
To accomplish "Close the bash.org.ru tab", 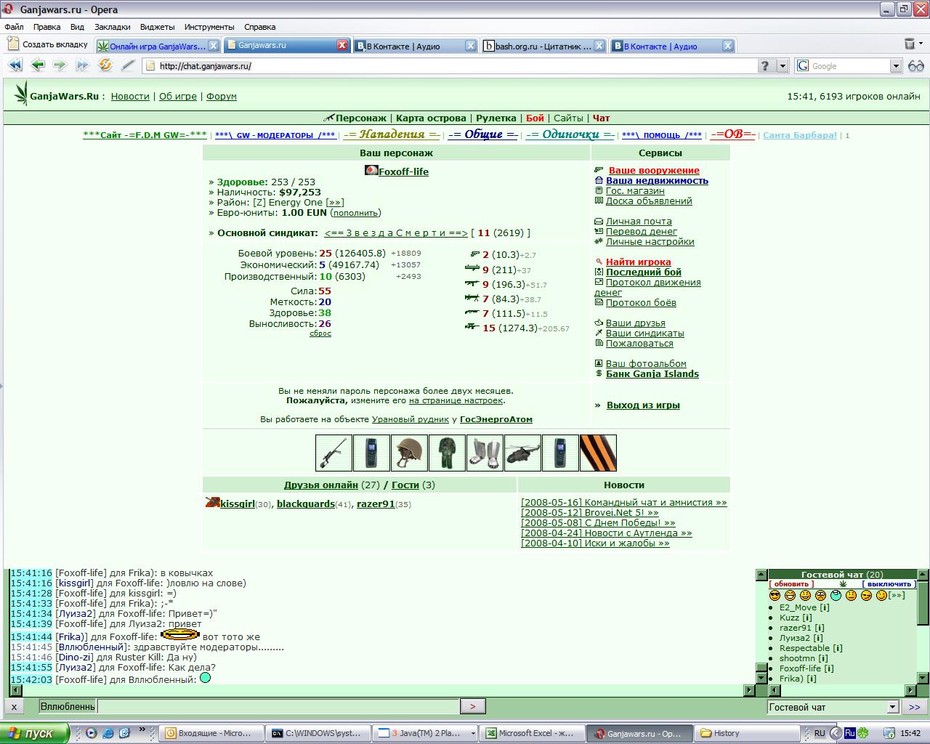I will pyautogui.click(x=600, y=46).
